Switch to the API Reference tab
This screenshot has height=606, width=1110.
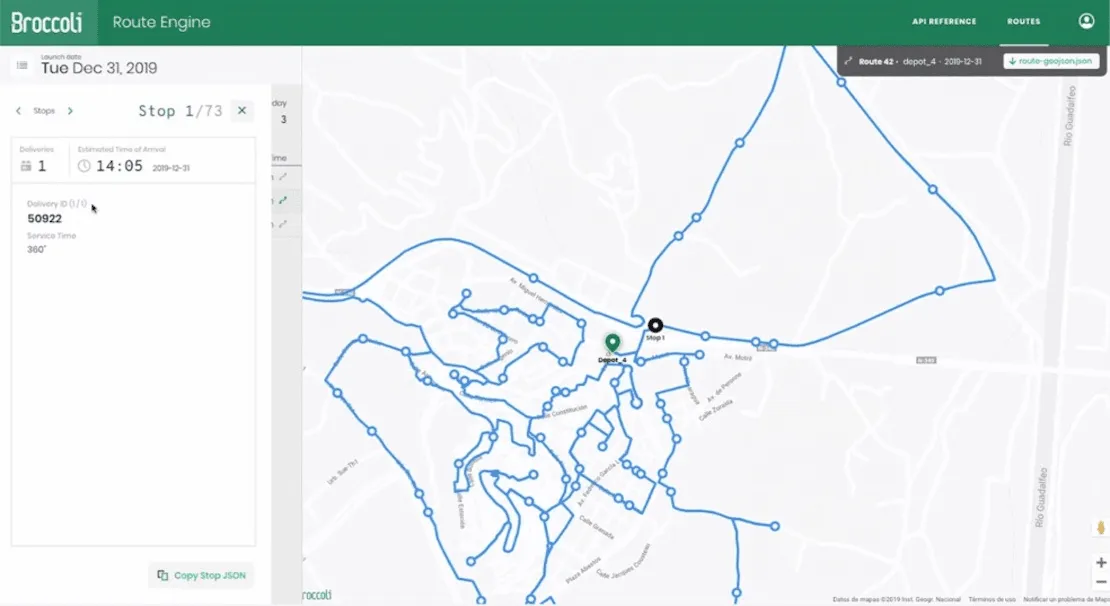pyautogui.click(x=944, y=20)
